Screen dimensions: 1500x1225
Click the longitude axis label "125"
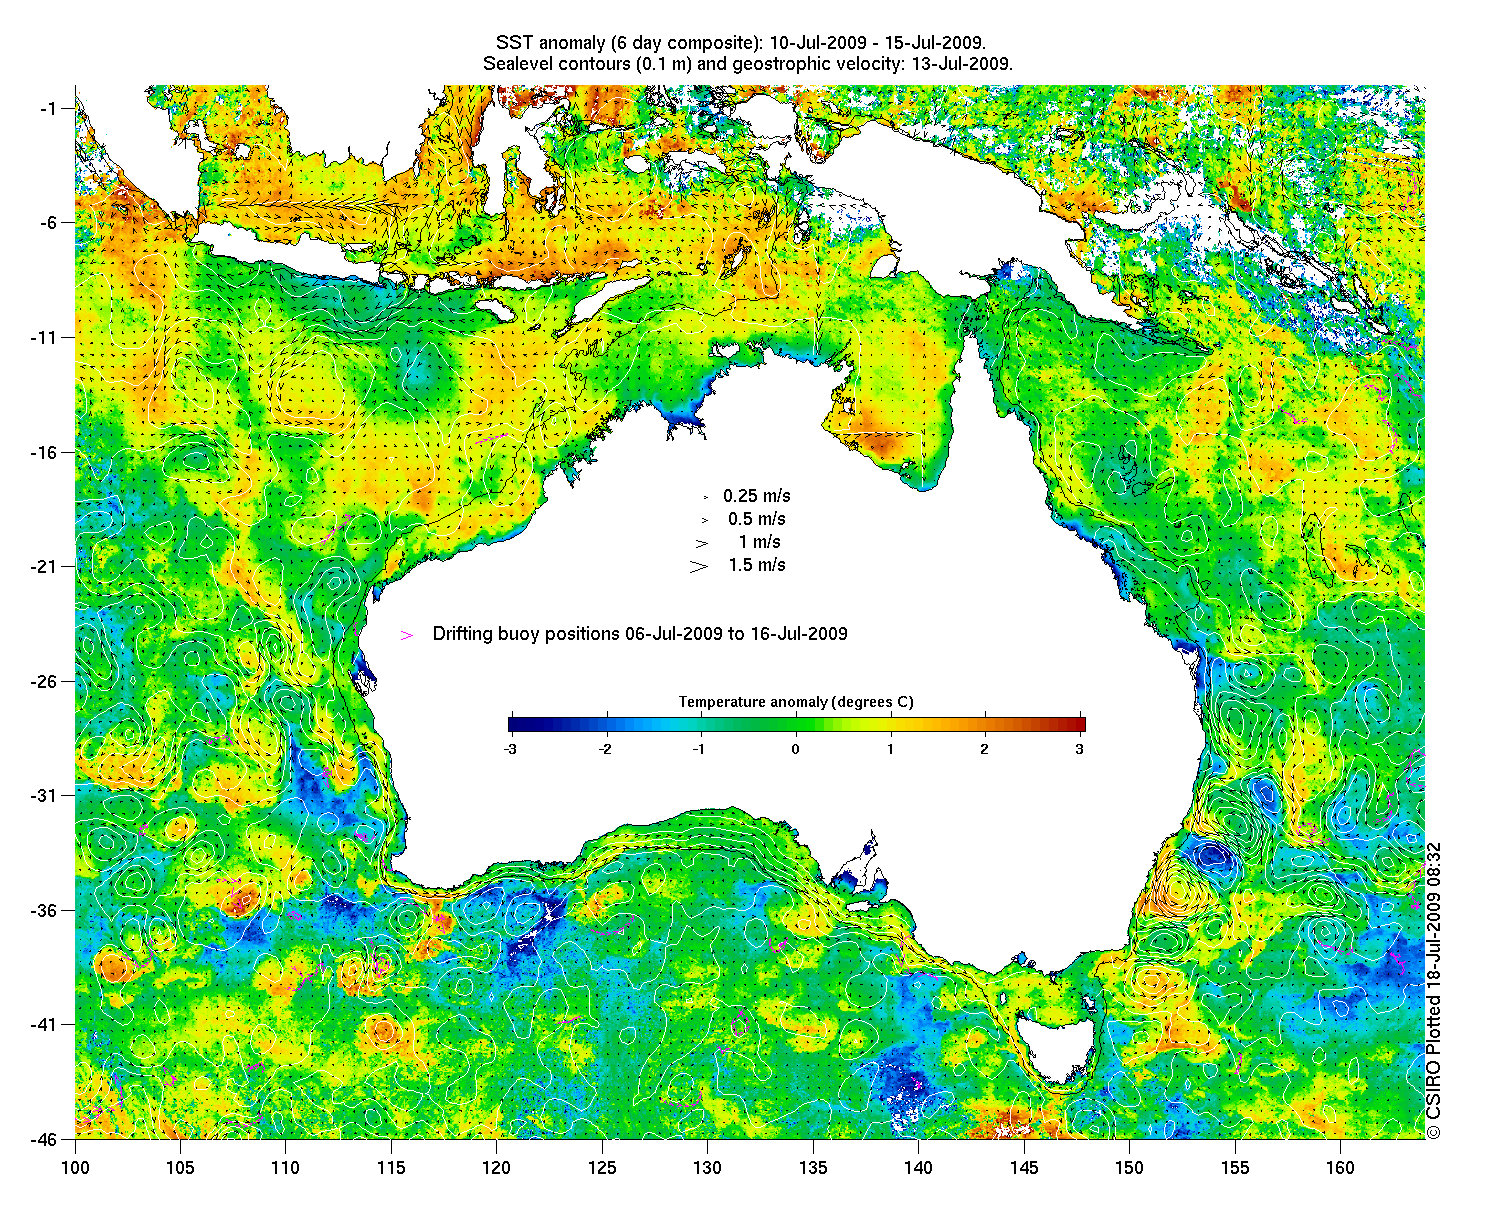tap(602, 1168)
